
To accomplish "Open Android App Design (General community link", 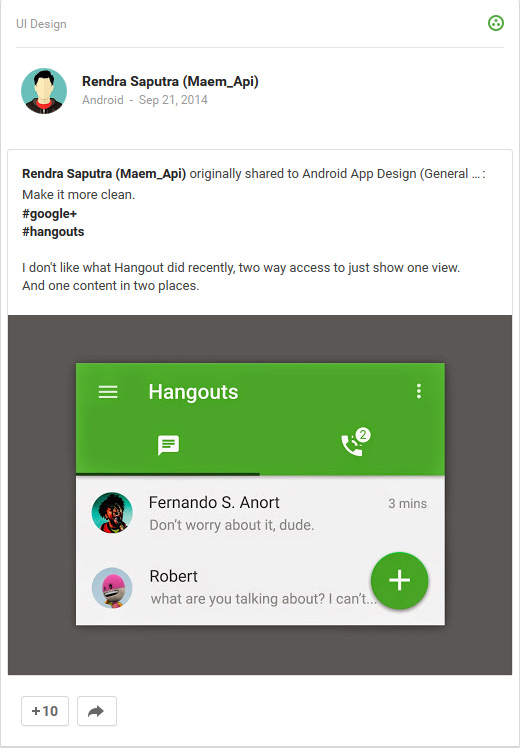I will click(391, 174).
